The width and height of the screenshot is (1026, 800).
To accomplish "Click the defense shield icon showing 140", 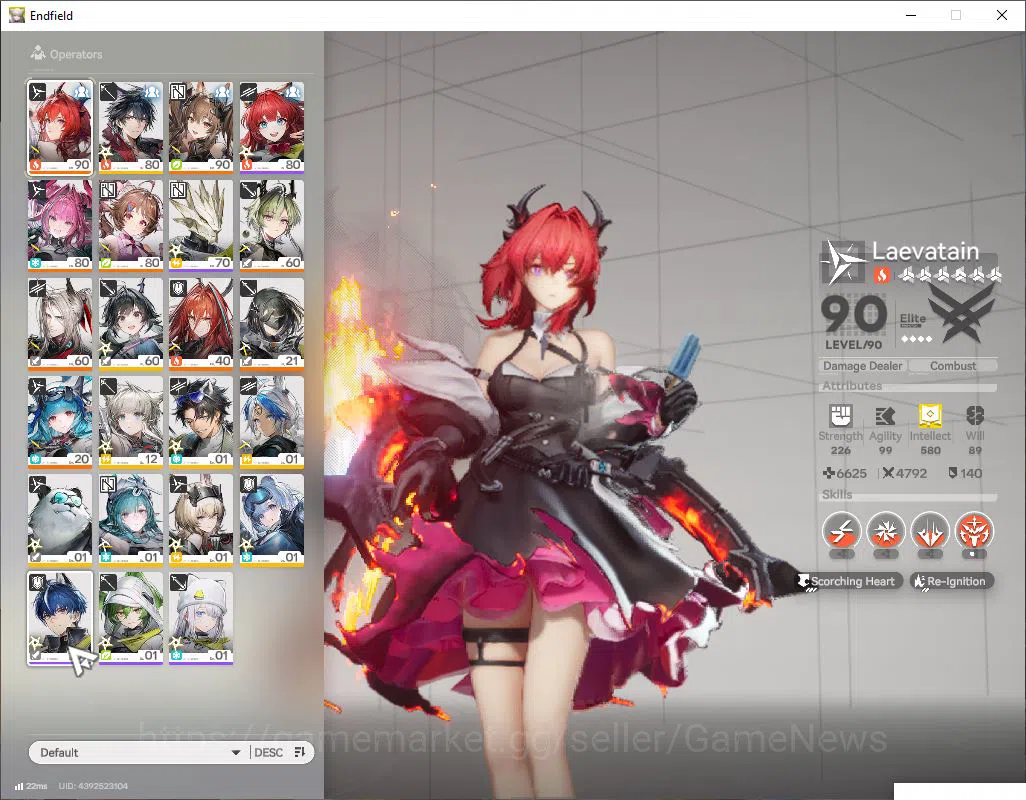I will (x=953, y=472).
